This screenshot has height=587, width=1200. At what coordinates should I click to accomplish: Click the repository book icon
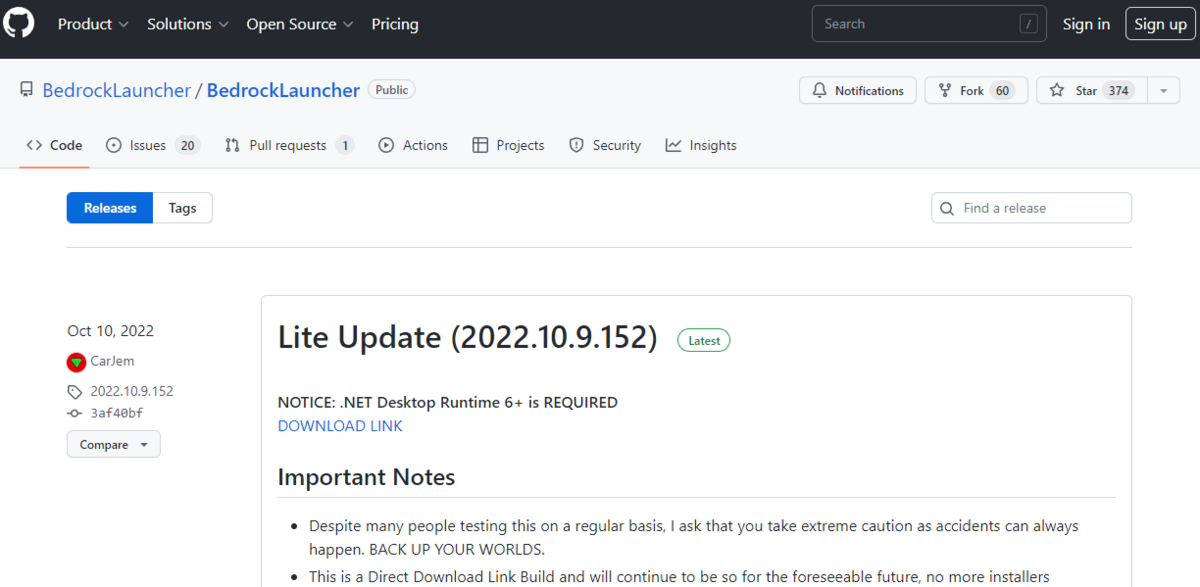[26, 90]
